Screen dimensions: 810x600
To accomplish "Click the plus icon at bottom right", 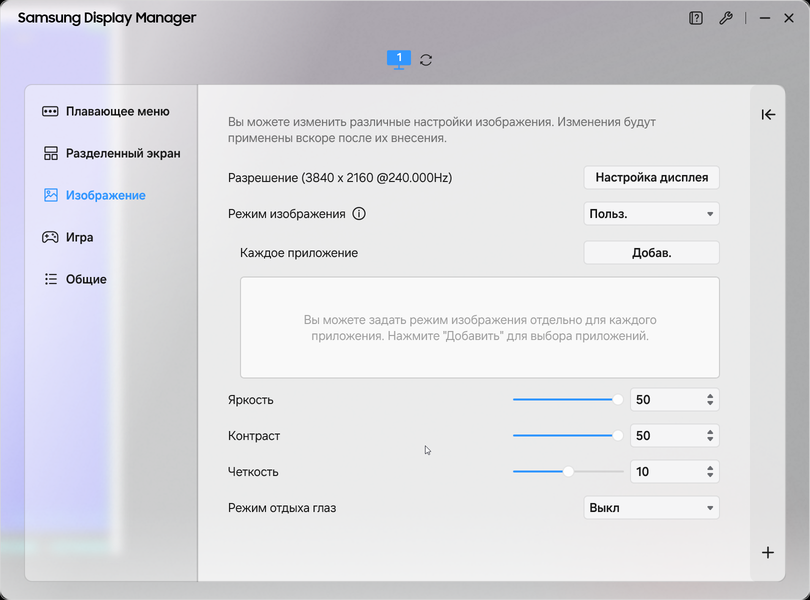I will coord(768,552).
